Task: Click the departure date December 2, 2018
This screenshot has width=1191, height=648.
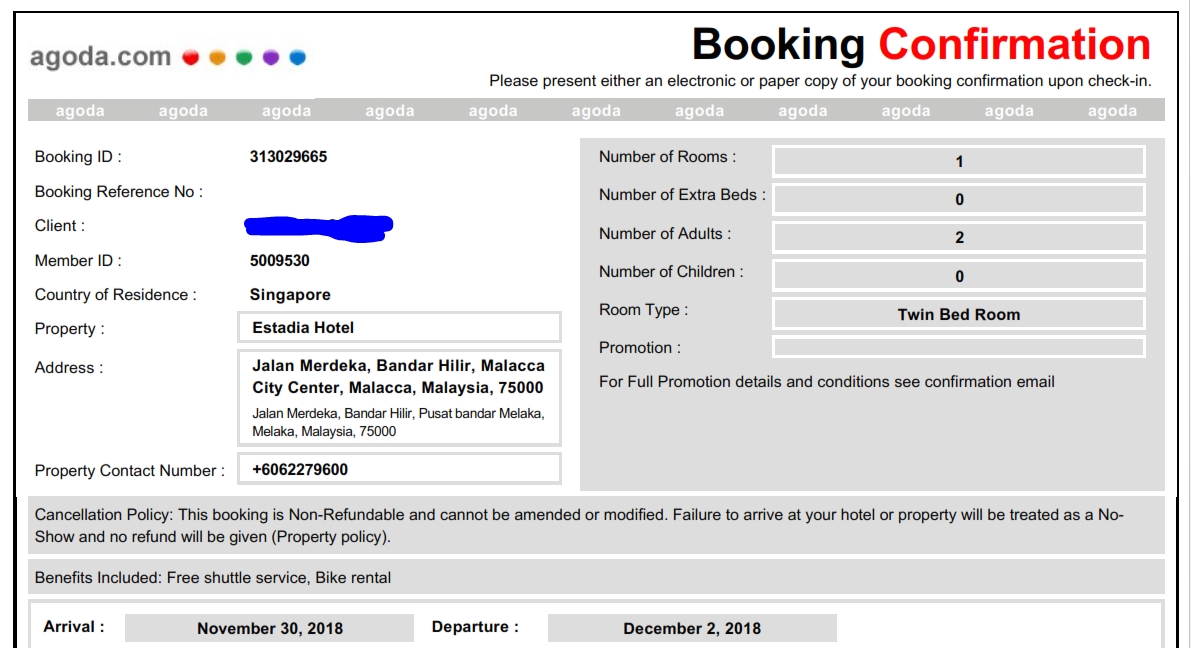Action: 692,628
